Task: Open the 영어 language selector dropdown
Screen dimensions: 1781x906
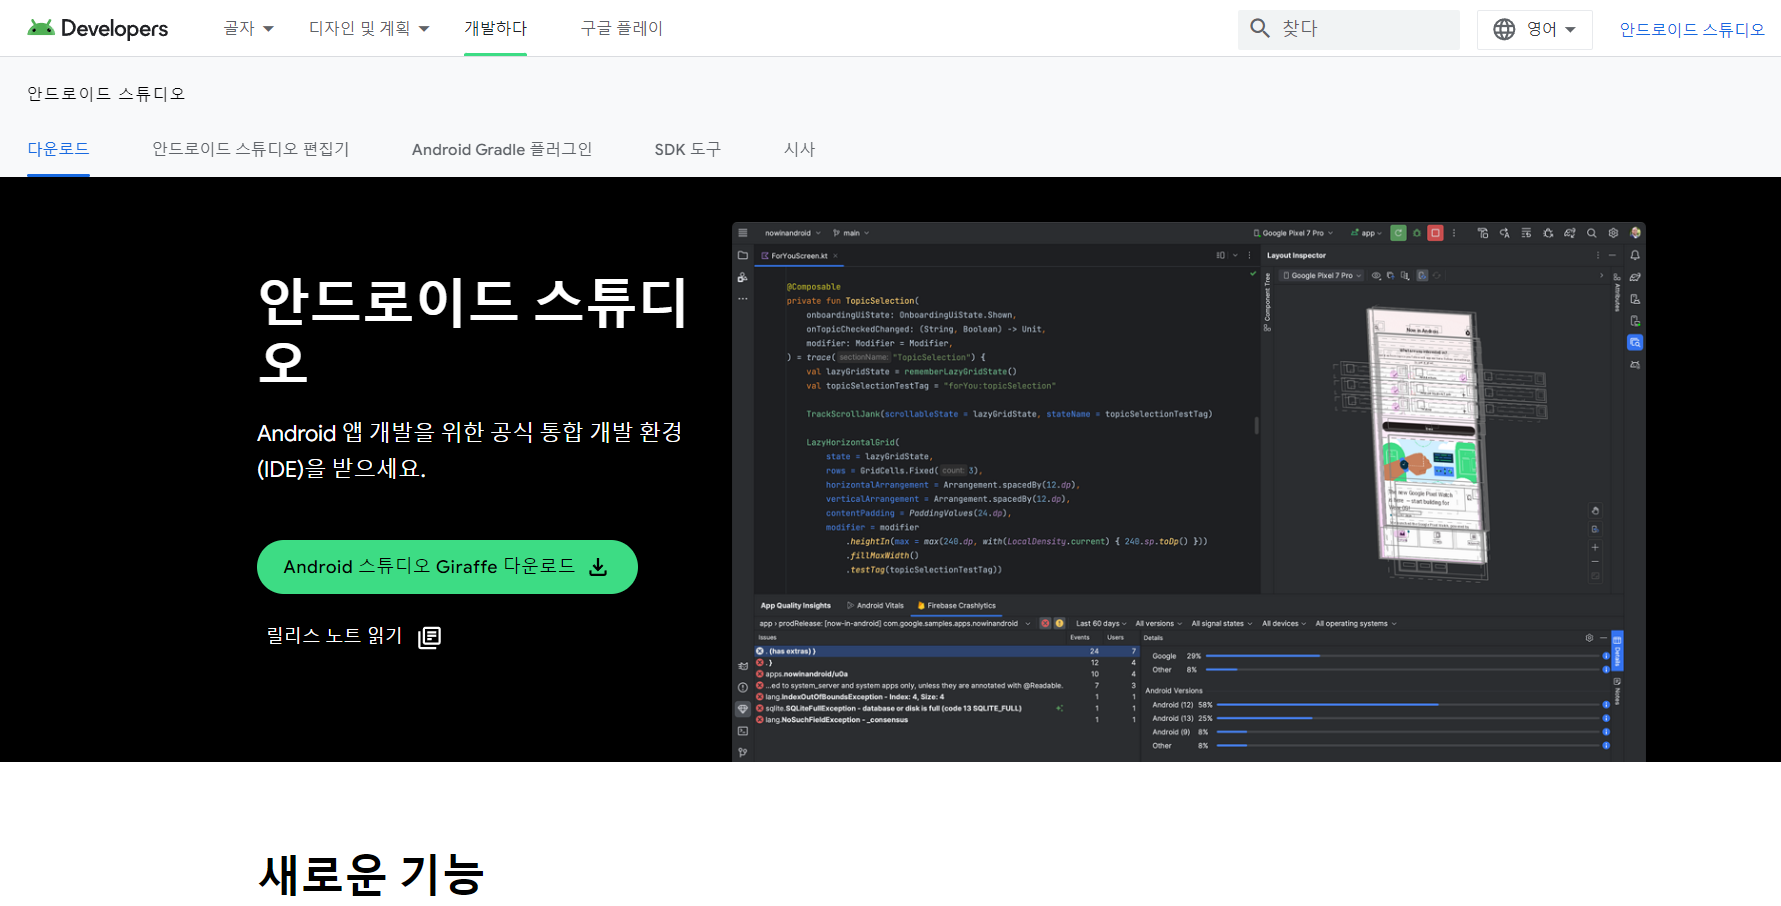Action: point(1534,29)
